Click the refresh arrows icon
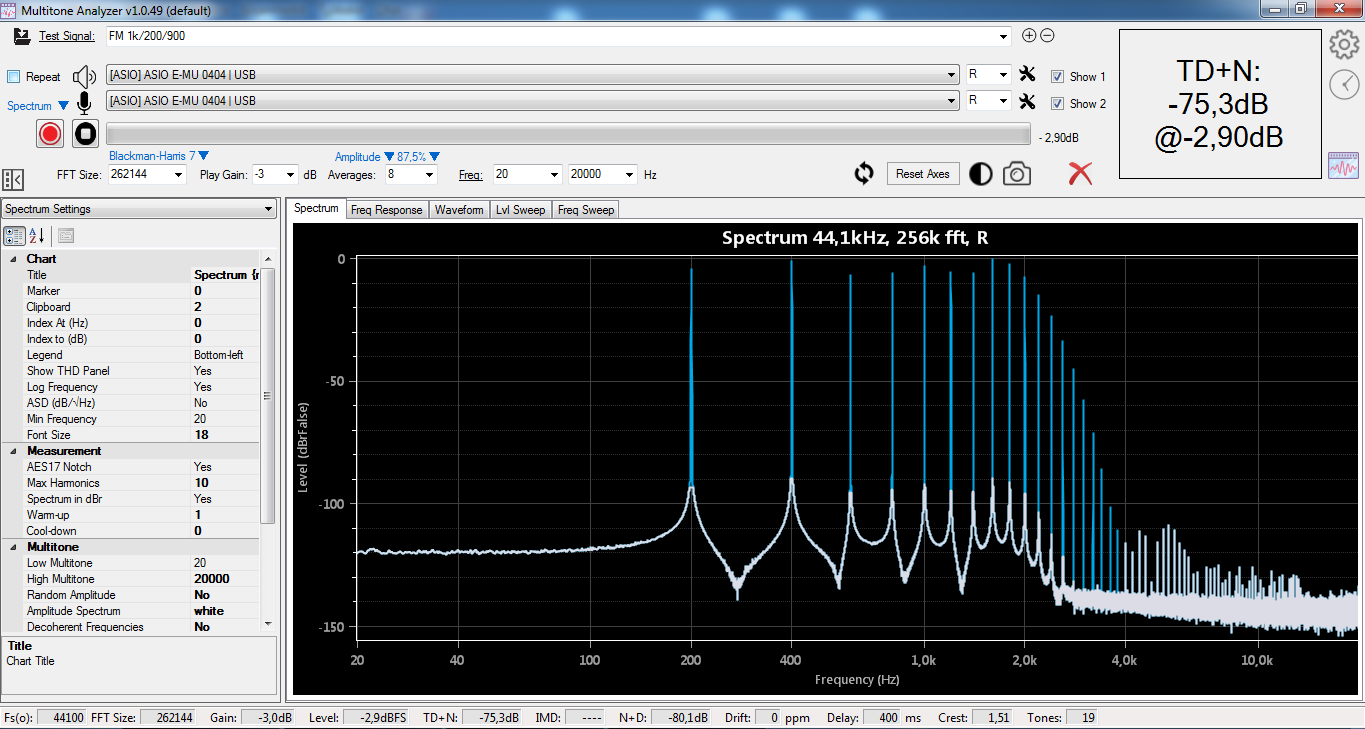Screen dimensions: 1365x729 (x=864, y=174)
